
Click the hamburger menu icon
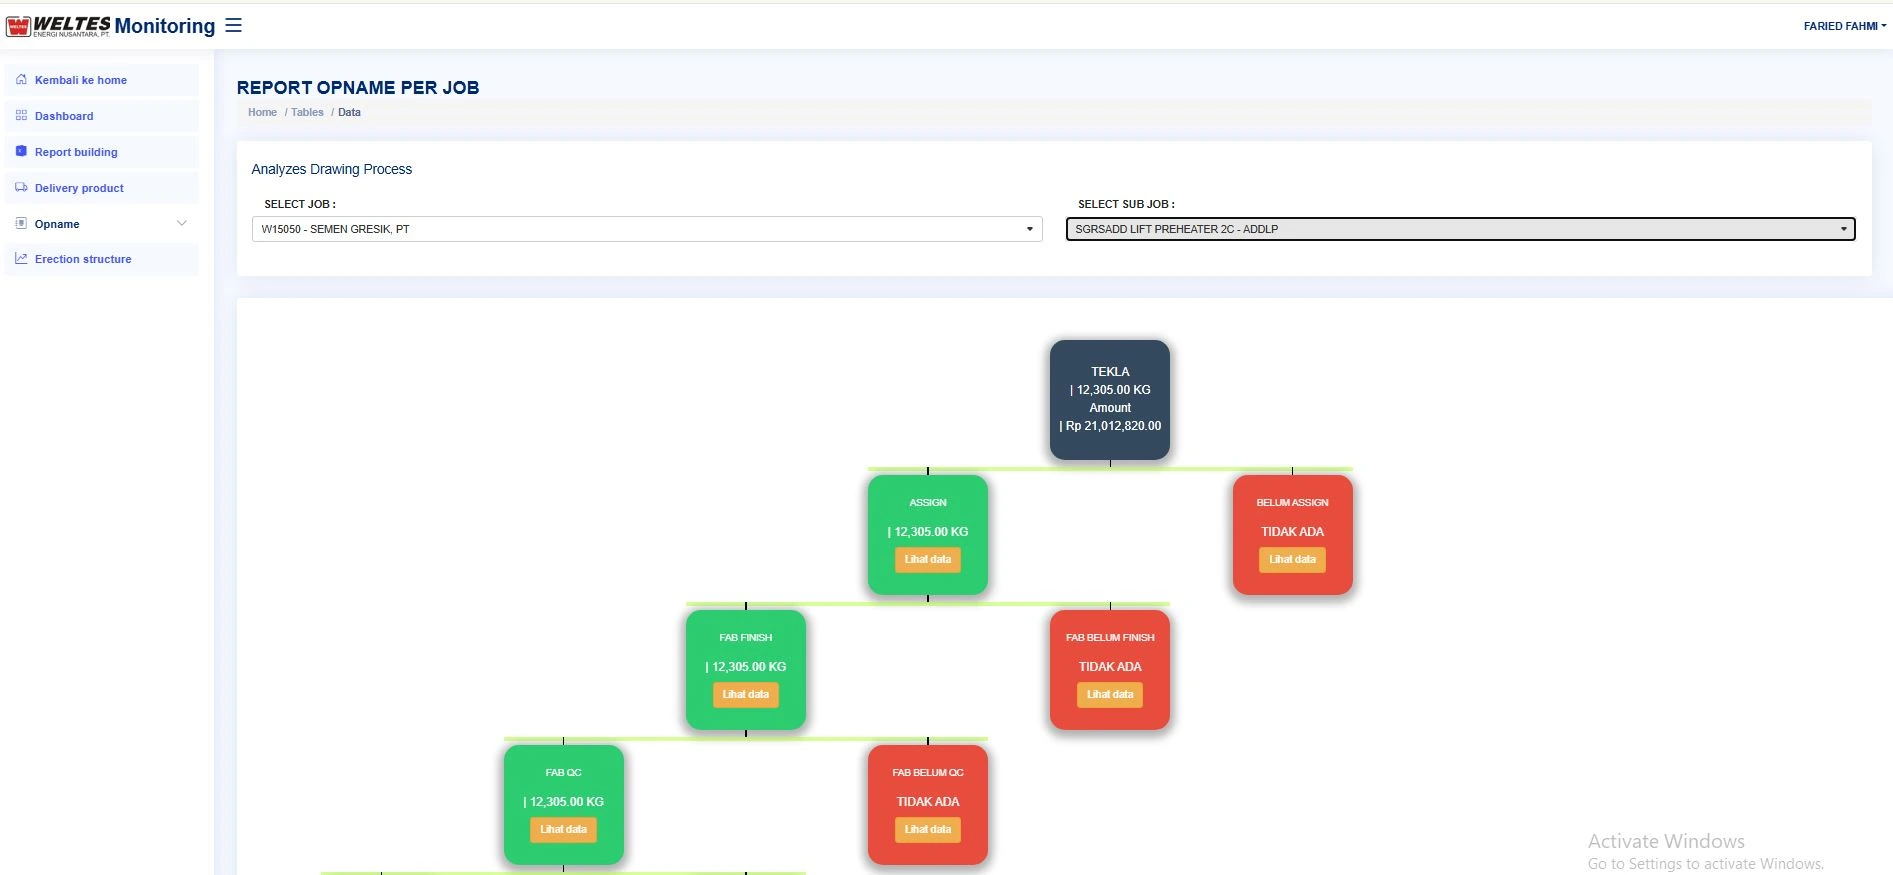[233, 25]
